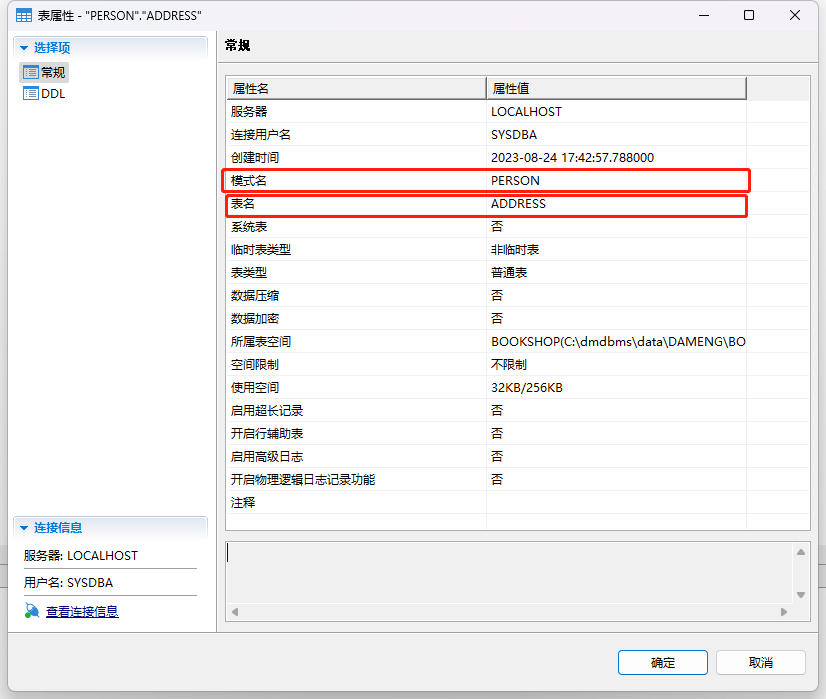Select the 连接用户名 property row
Image resolution: width=826 pixels, height=699 pixels.
pyautogui.click(x=518, y=134)
